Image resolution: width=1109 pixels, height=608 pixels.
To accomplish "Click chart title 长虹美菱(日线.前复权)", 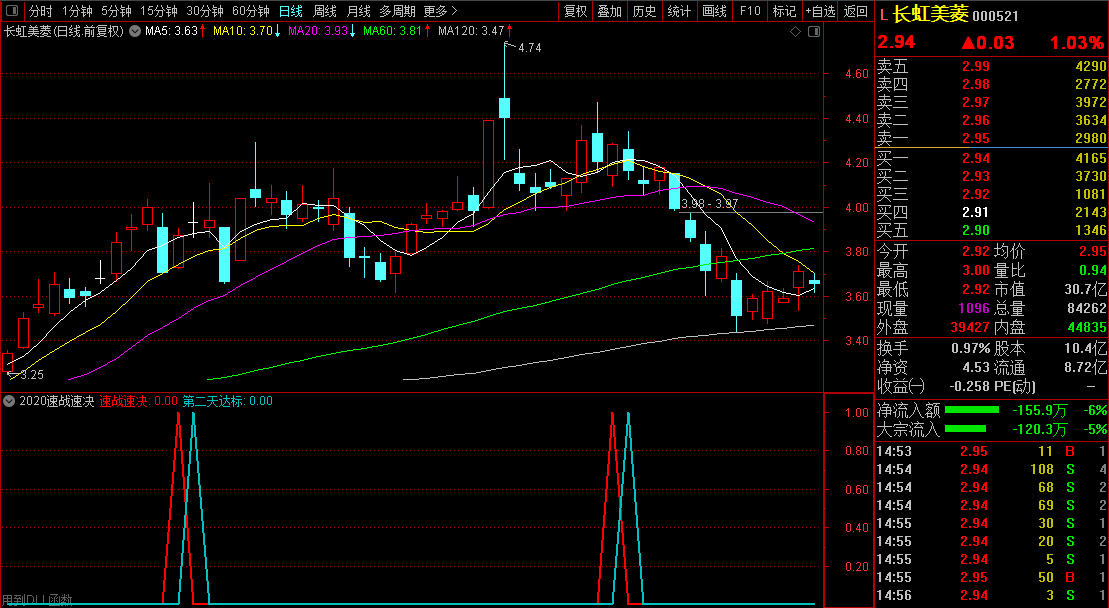I will (64, 31).
